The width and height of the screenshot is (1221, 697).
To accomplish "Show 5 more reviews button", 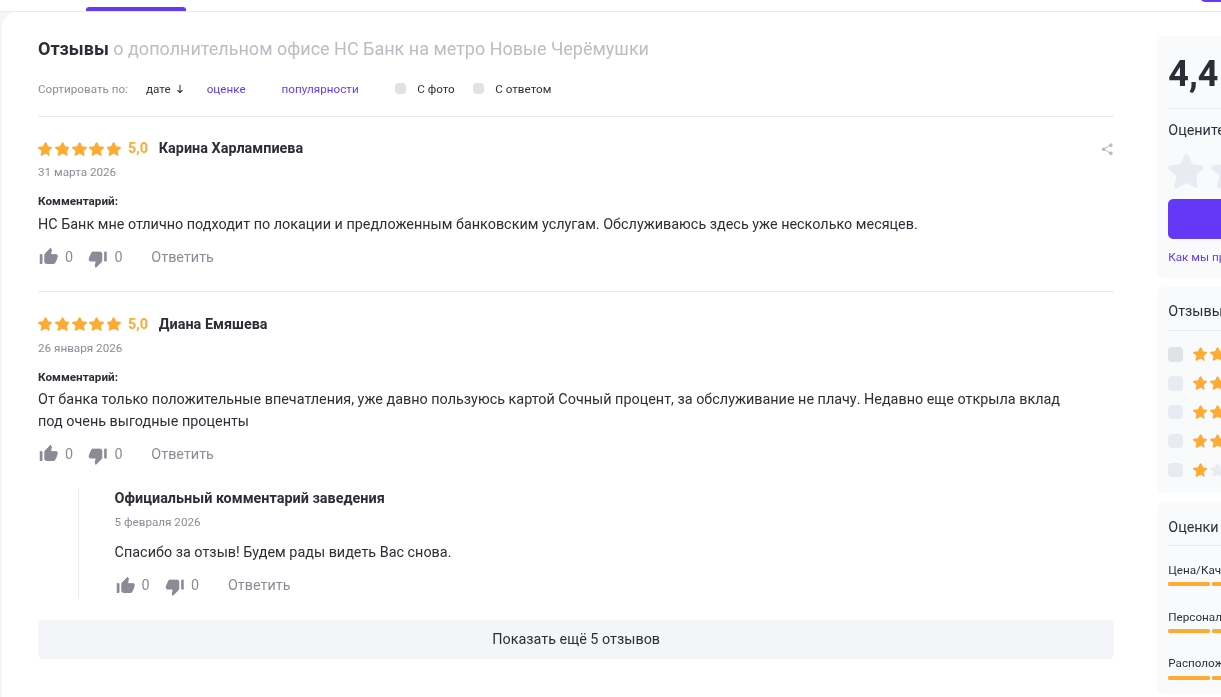I will tap(576, 639).
